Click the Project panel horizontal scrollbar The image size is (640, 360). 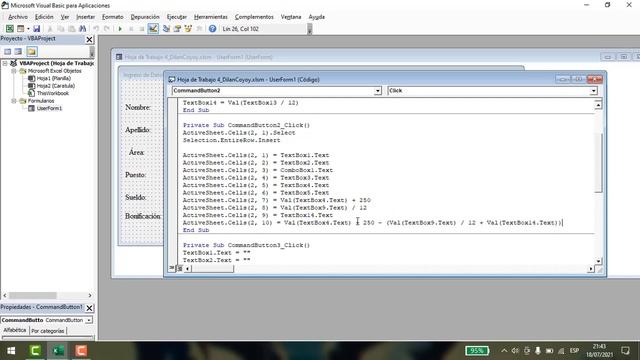pyautogui.click(x=33, y=295)
